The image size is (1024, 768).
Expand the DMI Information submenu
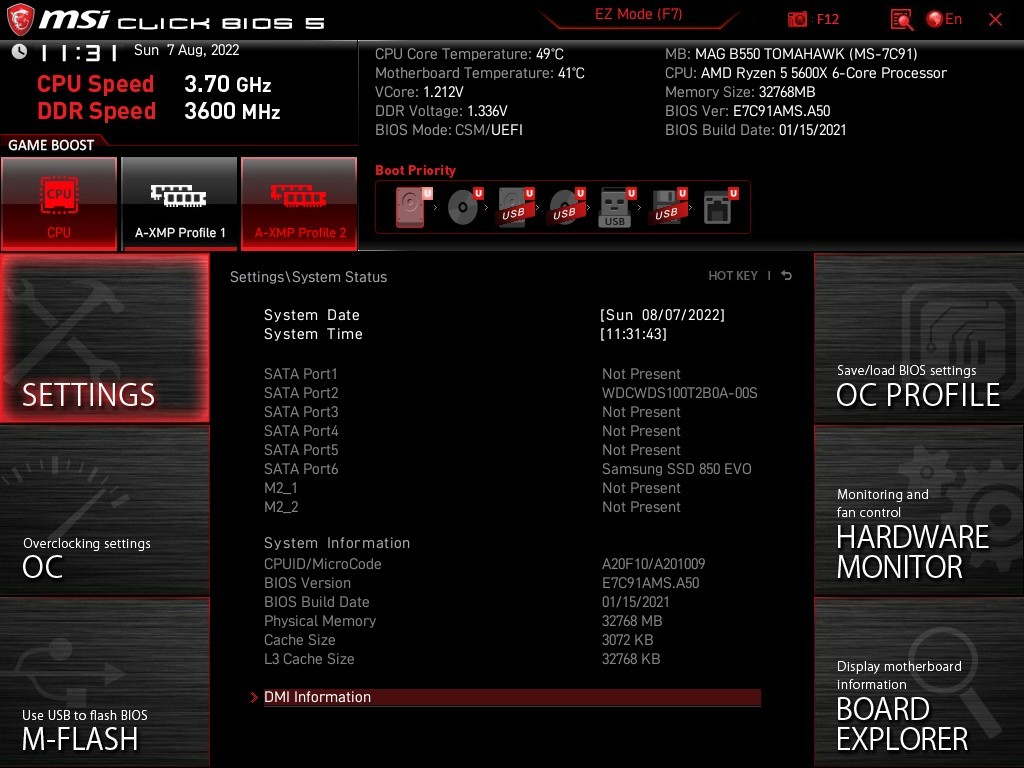[512, 697]
